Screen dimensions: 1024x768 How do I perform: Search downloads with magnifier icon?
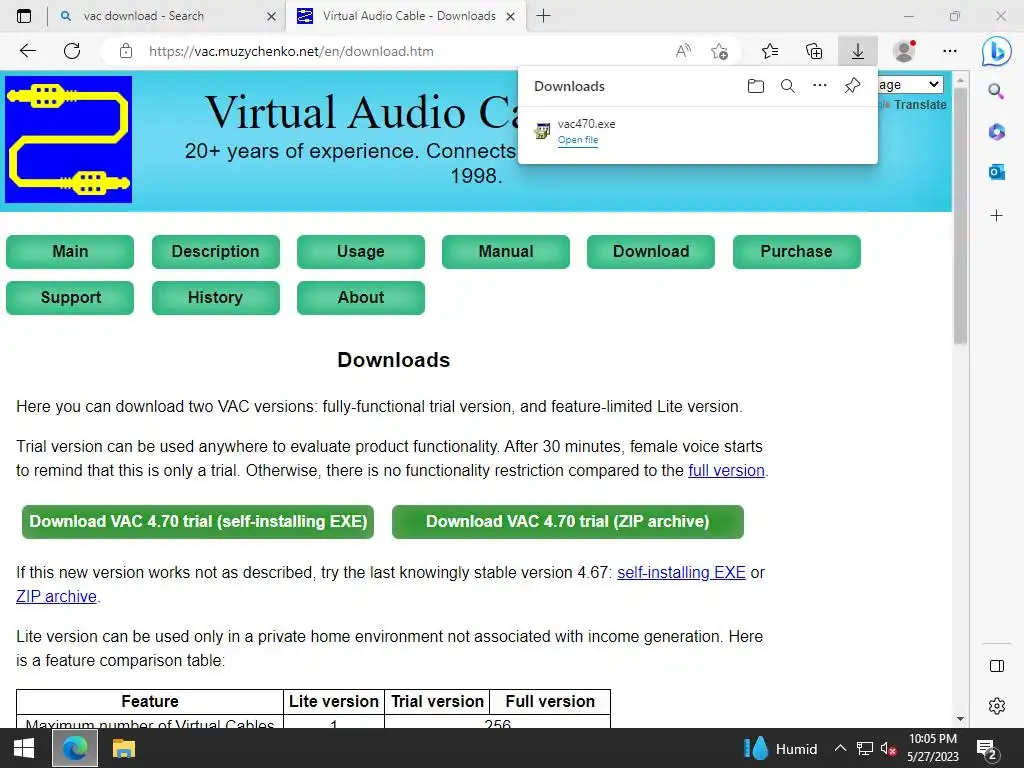click(788, 86)
